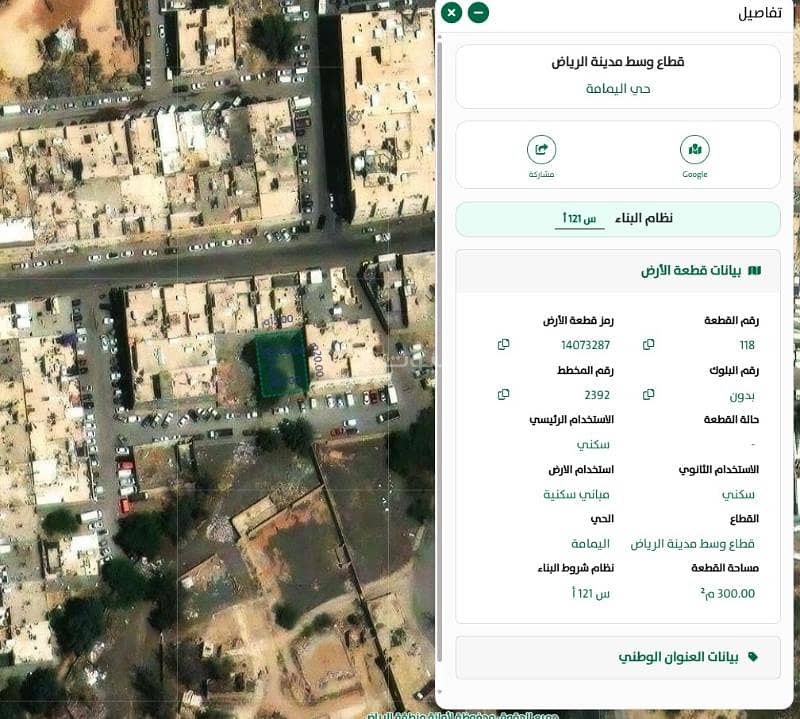Click سكني under الاستخدام الثانوي
800x719 pixels.
coord(739,495)
